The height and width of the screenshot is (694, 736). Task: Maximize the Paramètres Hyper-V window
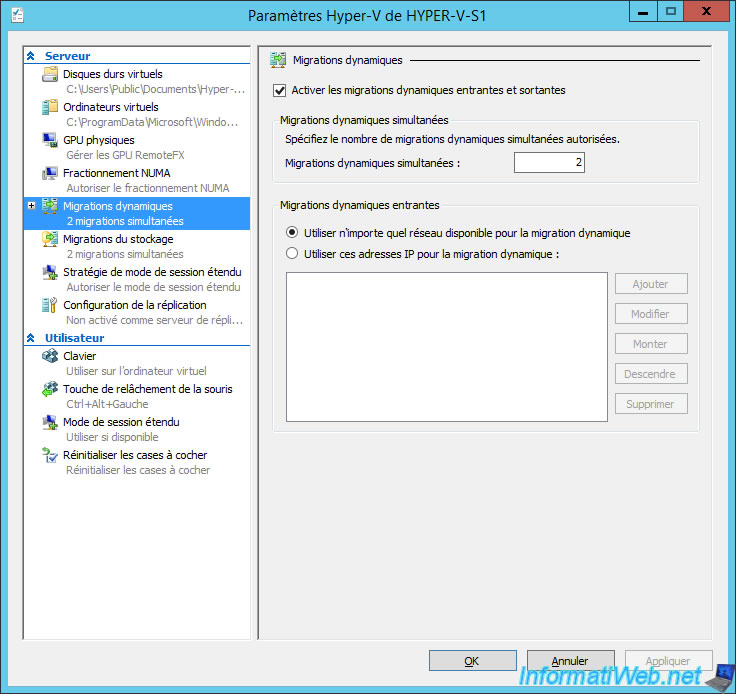pos(671,11)
